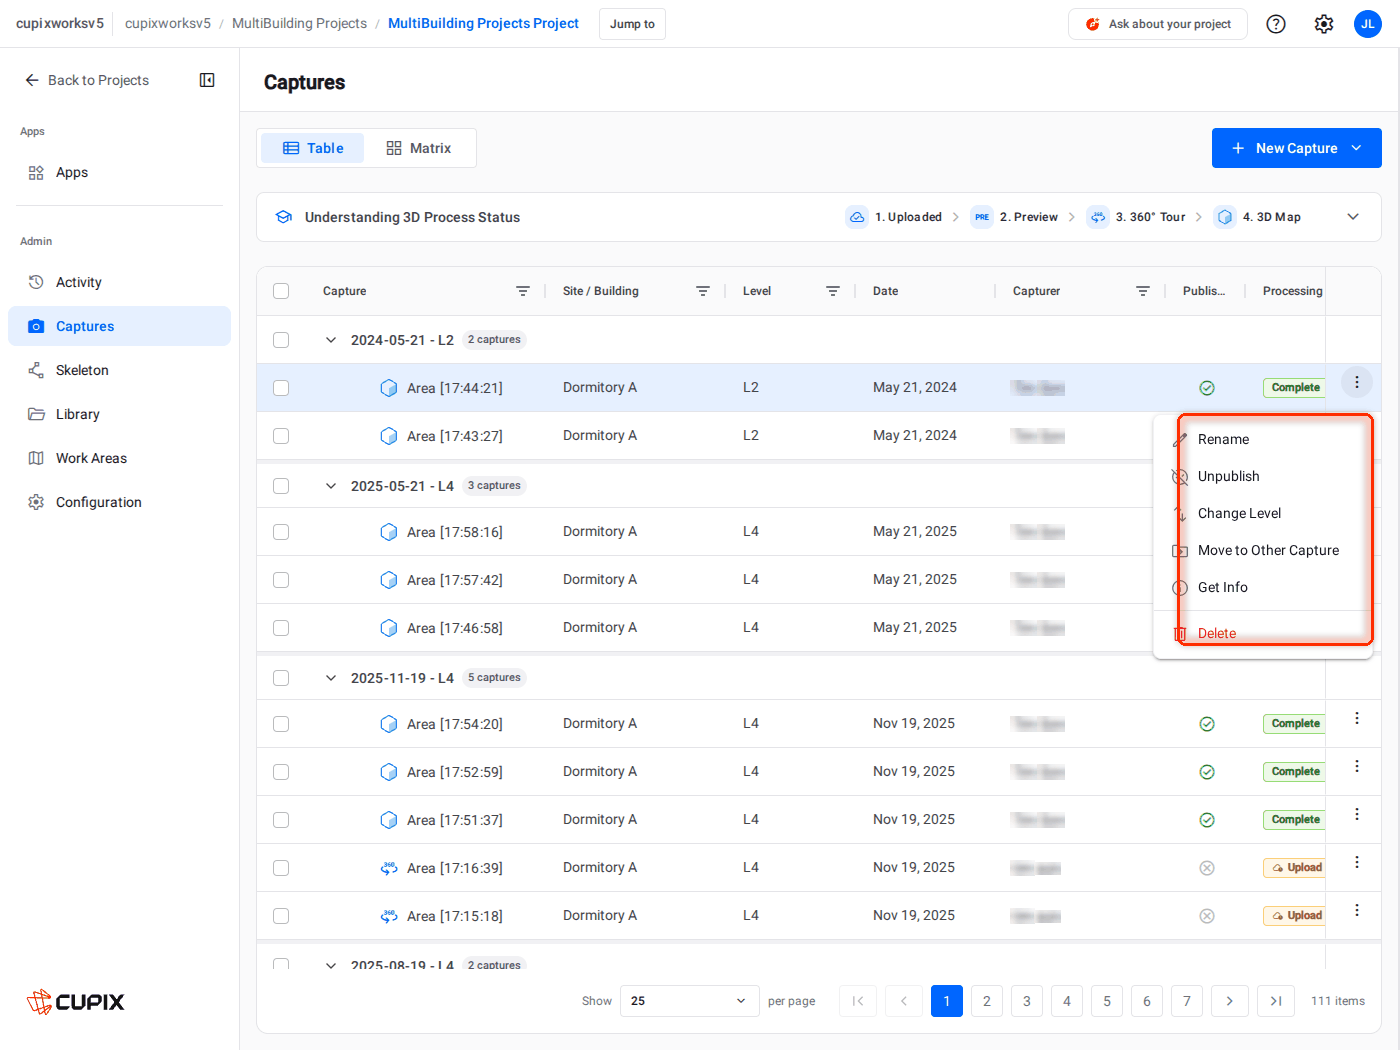Open the more options menu for Area [17:44:21]
The image size is (1400, 1050).
pos(1357,382)
